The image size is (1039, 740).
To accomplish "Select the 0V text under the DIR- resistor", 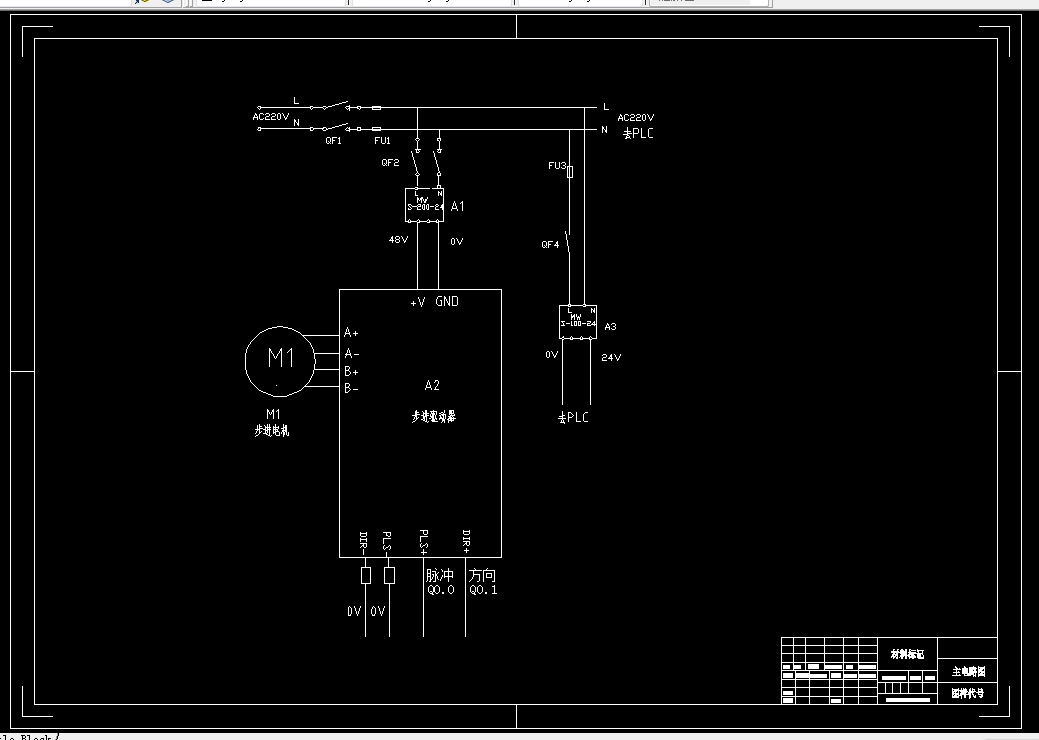I will pos(354,611).
